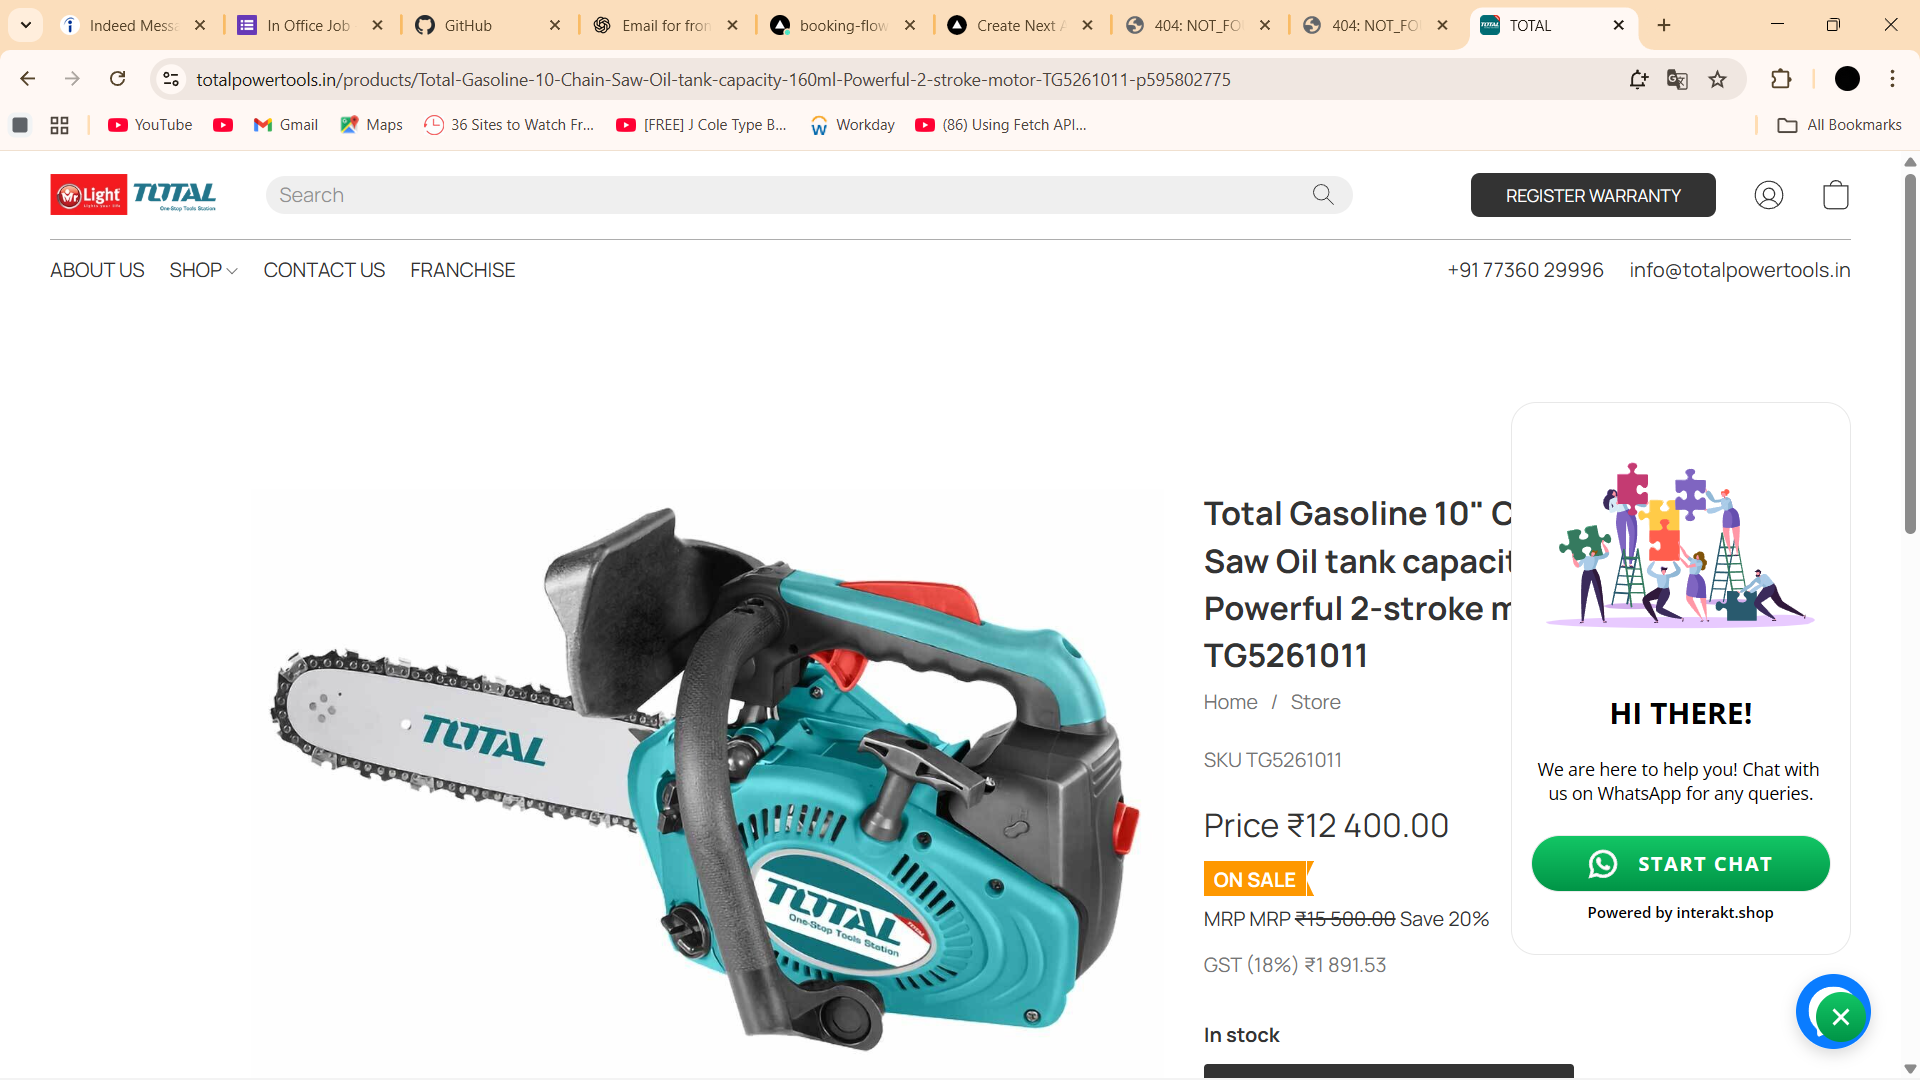Screen dimensions: 1920x1080
Task: Click the info@totalpowertools.in email link
Action: pyautogui.click(x=1739, y=270)
